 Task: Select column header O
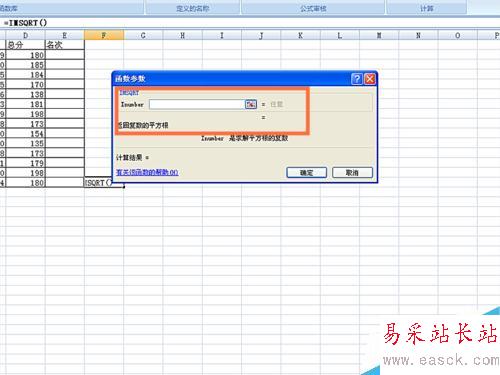pyautogui.click(x=458, y=35)
